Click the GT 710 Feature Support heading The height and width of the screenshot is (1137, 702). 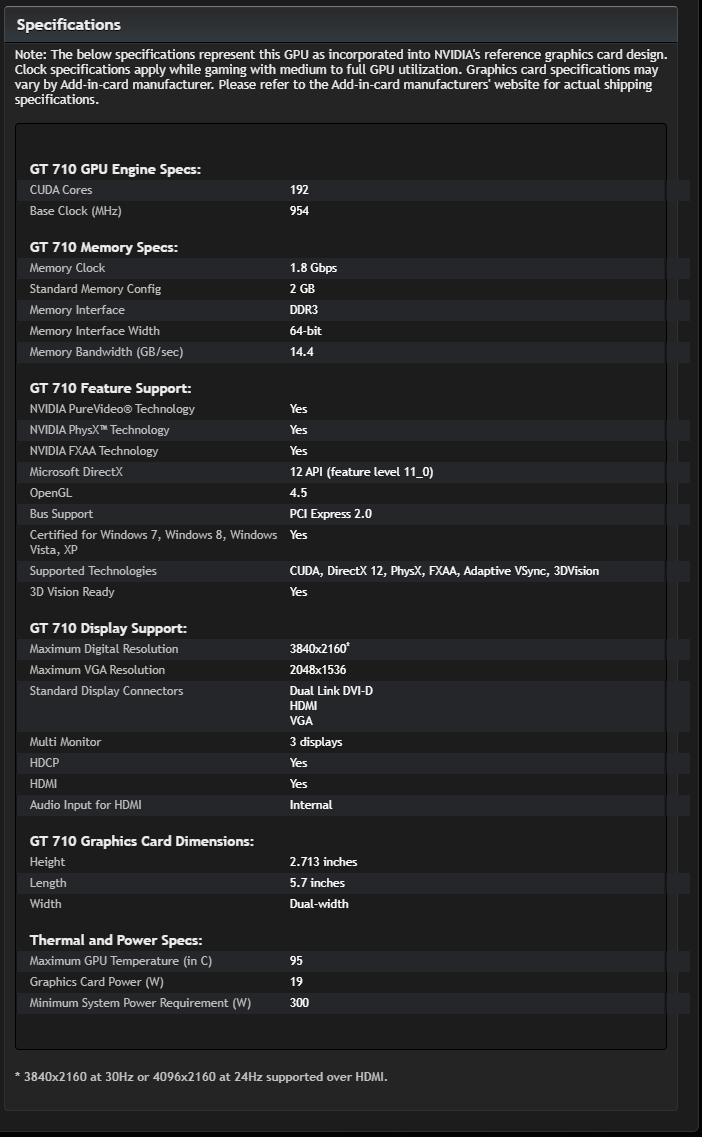point(110,388)
